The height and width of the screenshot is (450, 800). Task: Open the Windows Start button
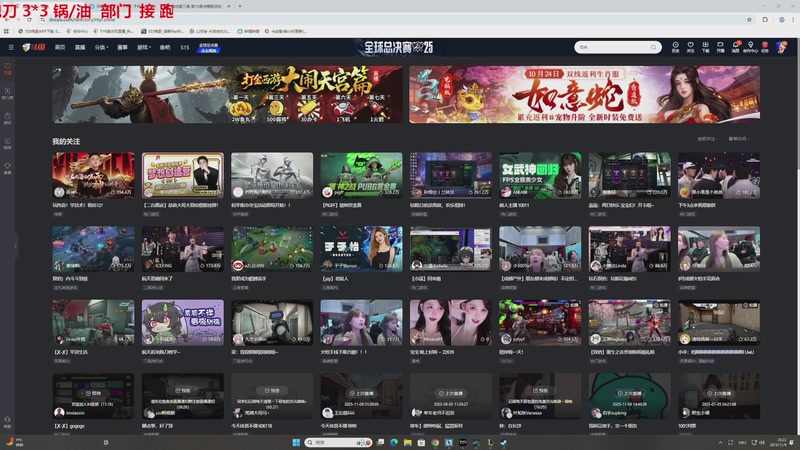[x=296, y=442]
